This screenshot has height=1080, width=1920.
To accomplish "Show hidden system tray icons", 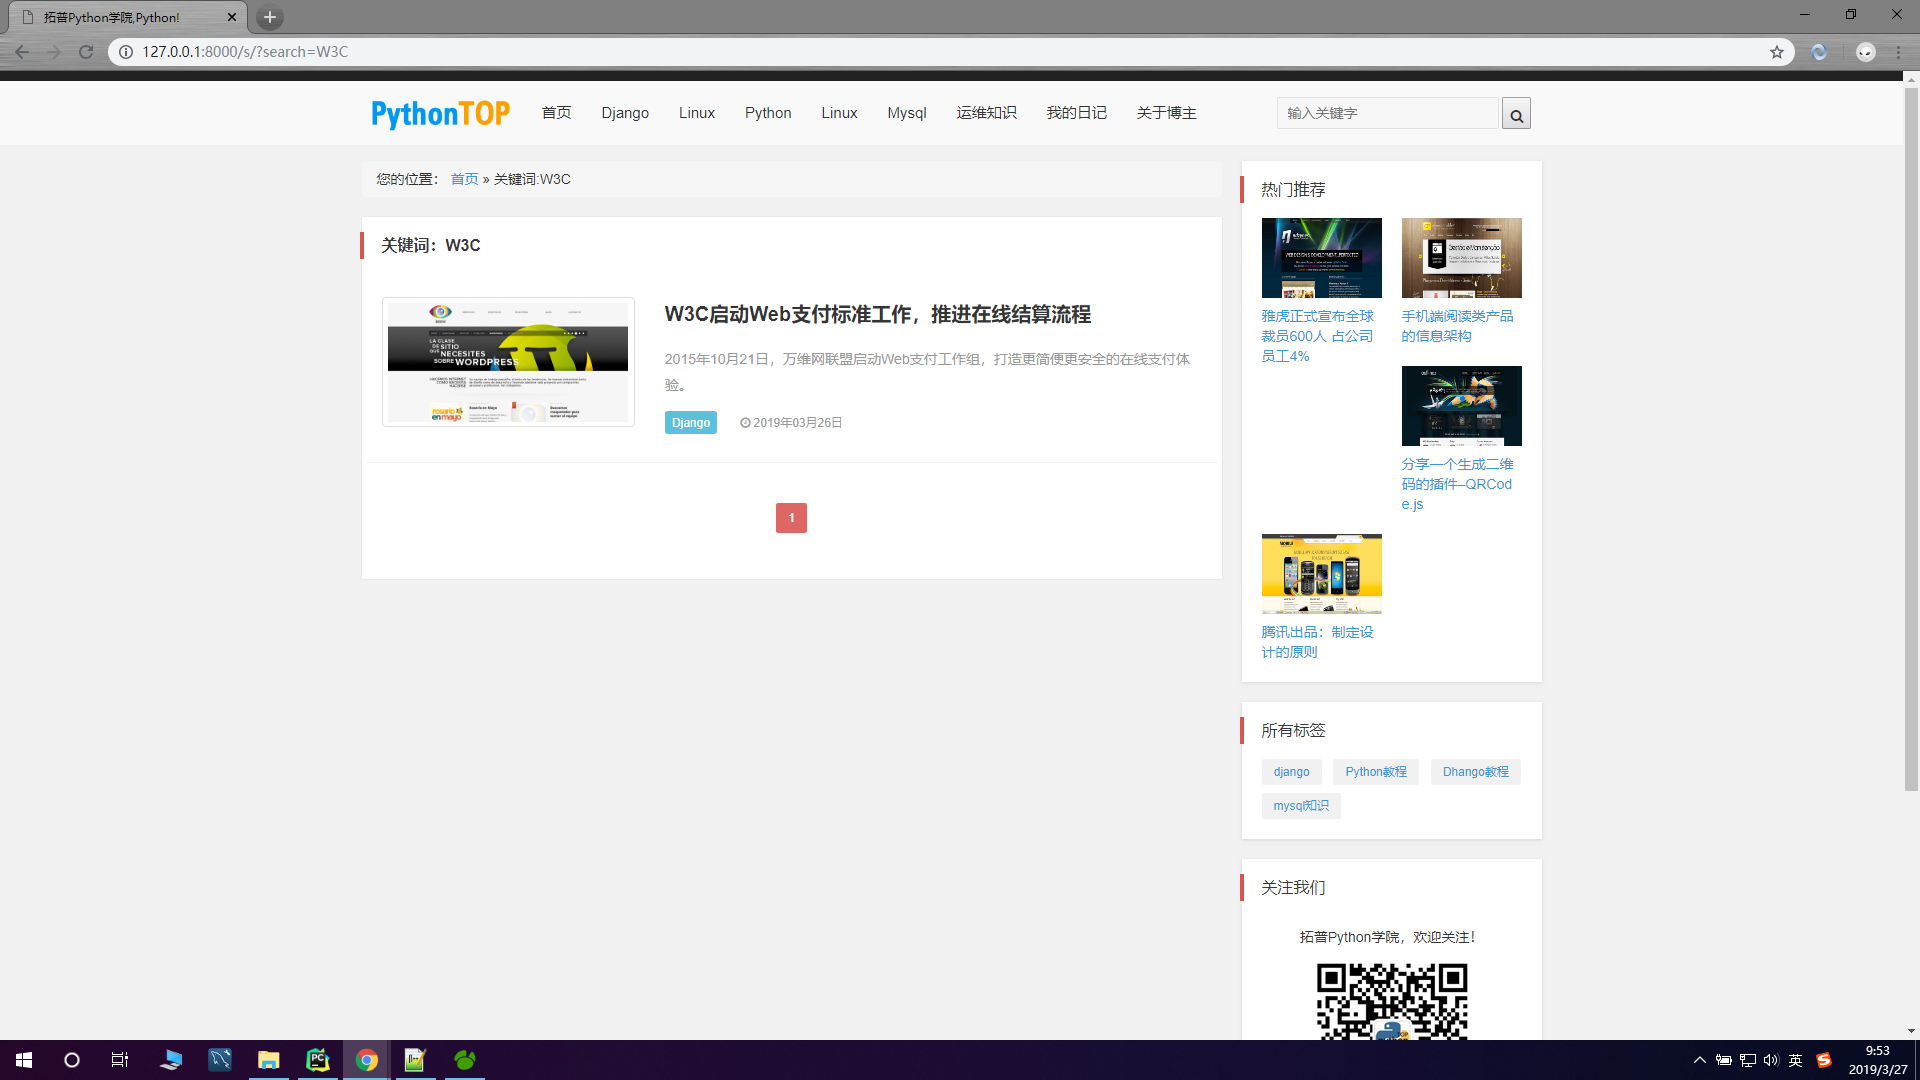I will [1699, 1060].
